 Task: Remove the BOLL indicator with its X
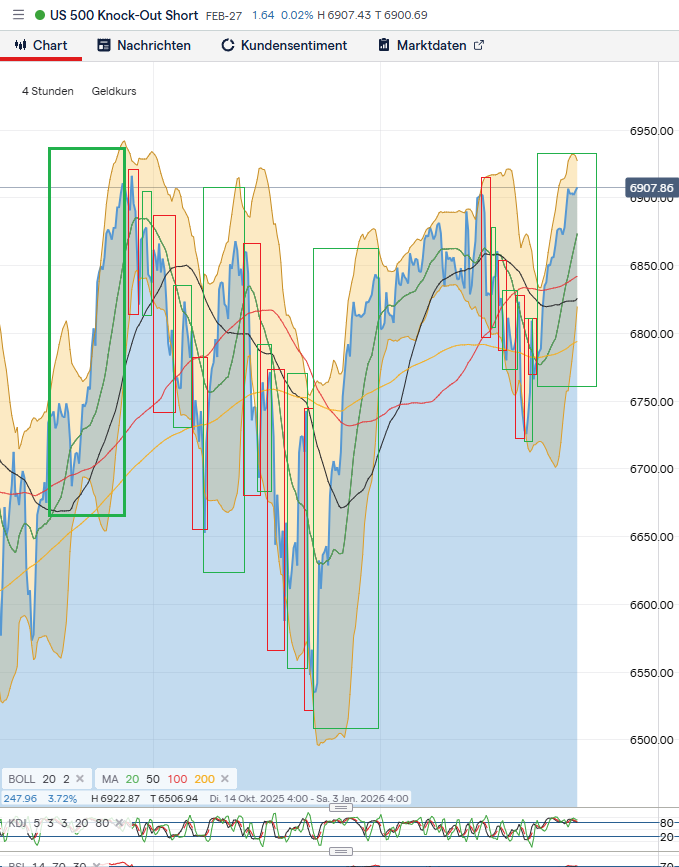point(80,779)
